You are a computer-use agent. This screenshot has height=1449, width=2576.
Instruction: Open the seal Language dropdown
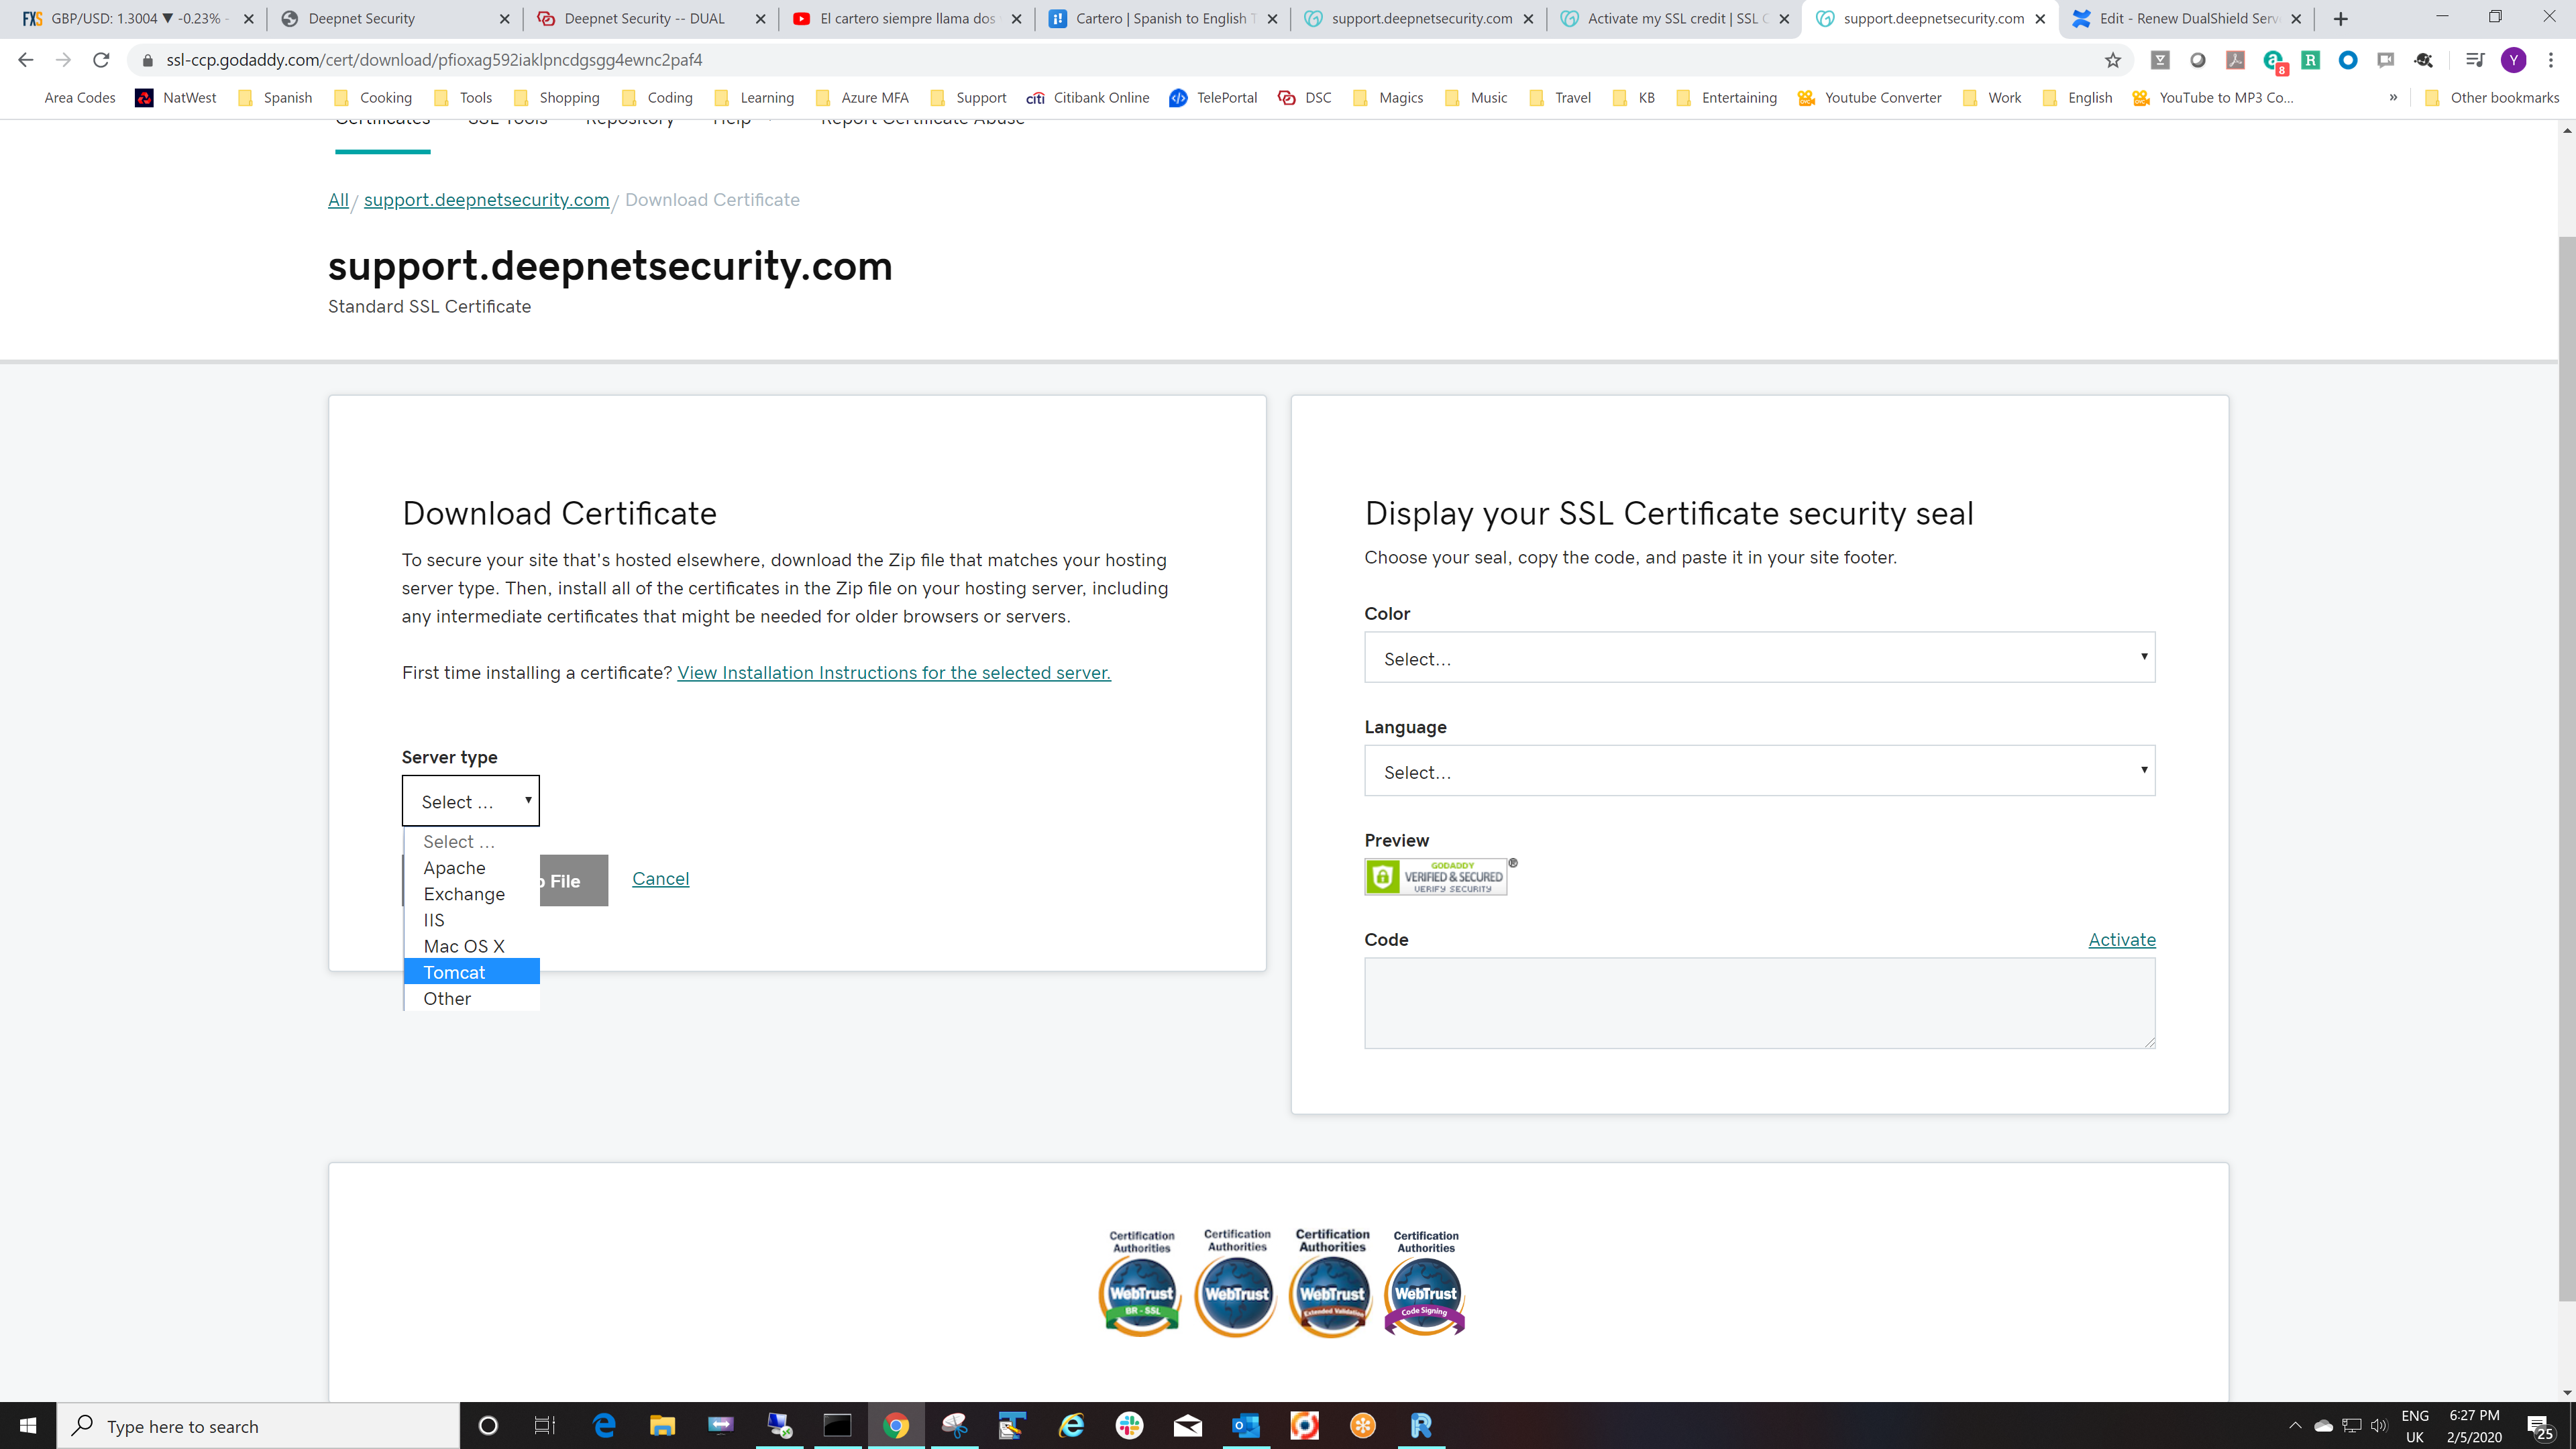[x=1759, y=771]
